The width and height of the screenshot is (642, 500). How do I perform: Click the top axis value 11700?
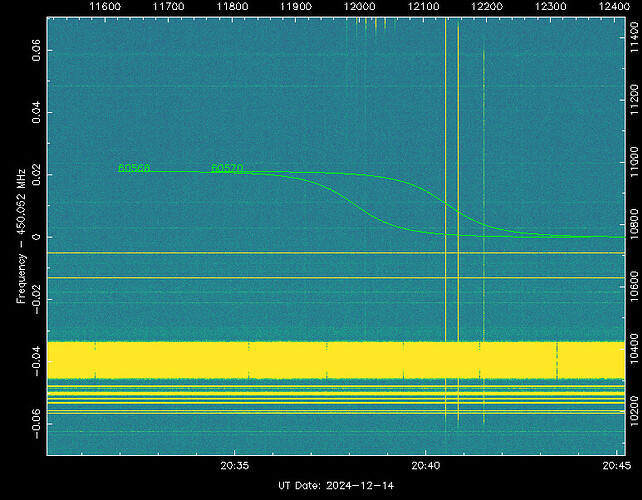click(x=169, y=7)
